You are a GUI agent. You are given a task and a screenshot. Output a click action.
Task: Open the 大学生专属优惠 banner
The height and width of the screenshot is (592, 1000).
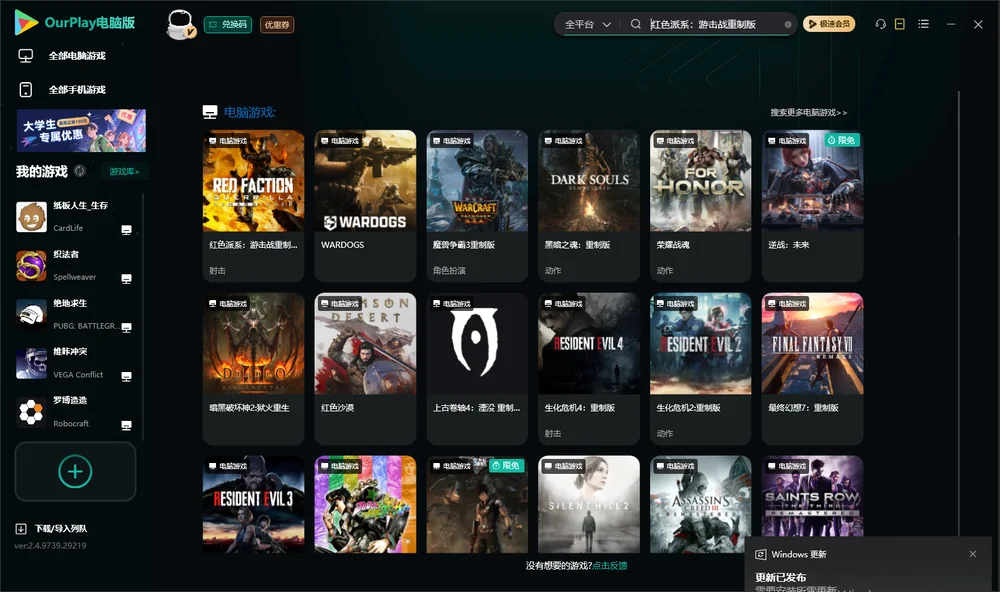81,131
